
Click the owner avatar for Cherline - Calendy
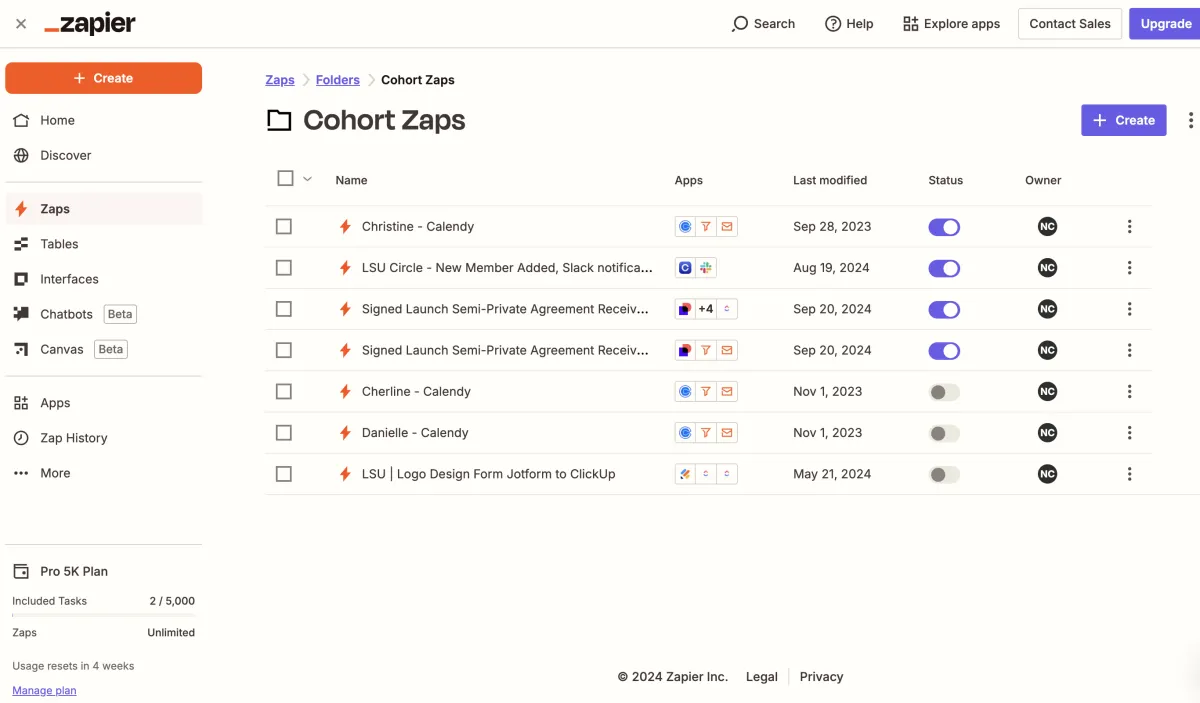[1047, 392]
